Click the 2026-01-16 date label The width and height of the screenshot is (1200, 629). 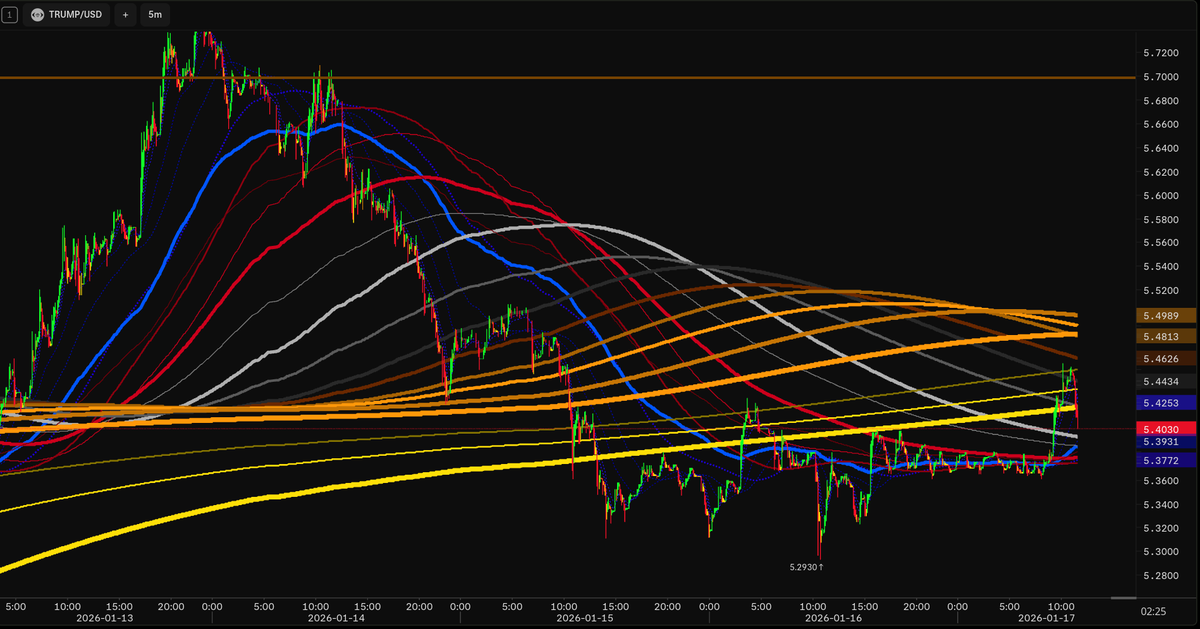click(833, 618)
